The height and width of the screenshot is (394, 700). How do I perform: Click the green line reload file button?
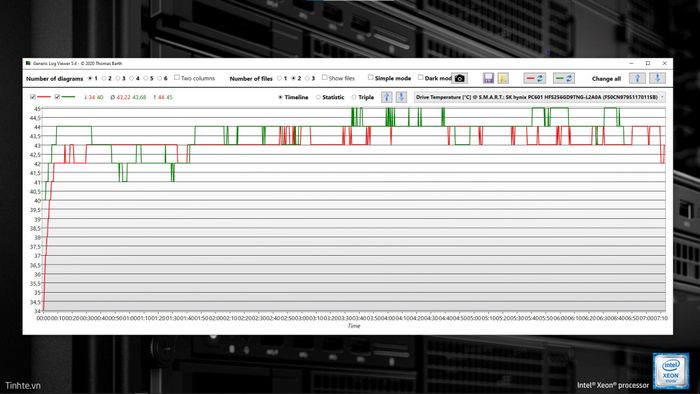pos(564,79)
